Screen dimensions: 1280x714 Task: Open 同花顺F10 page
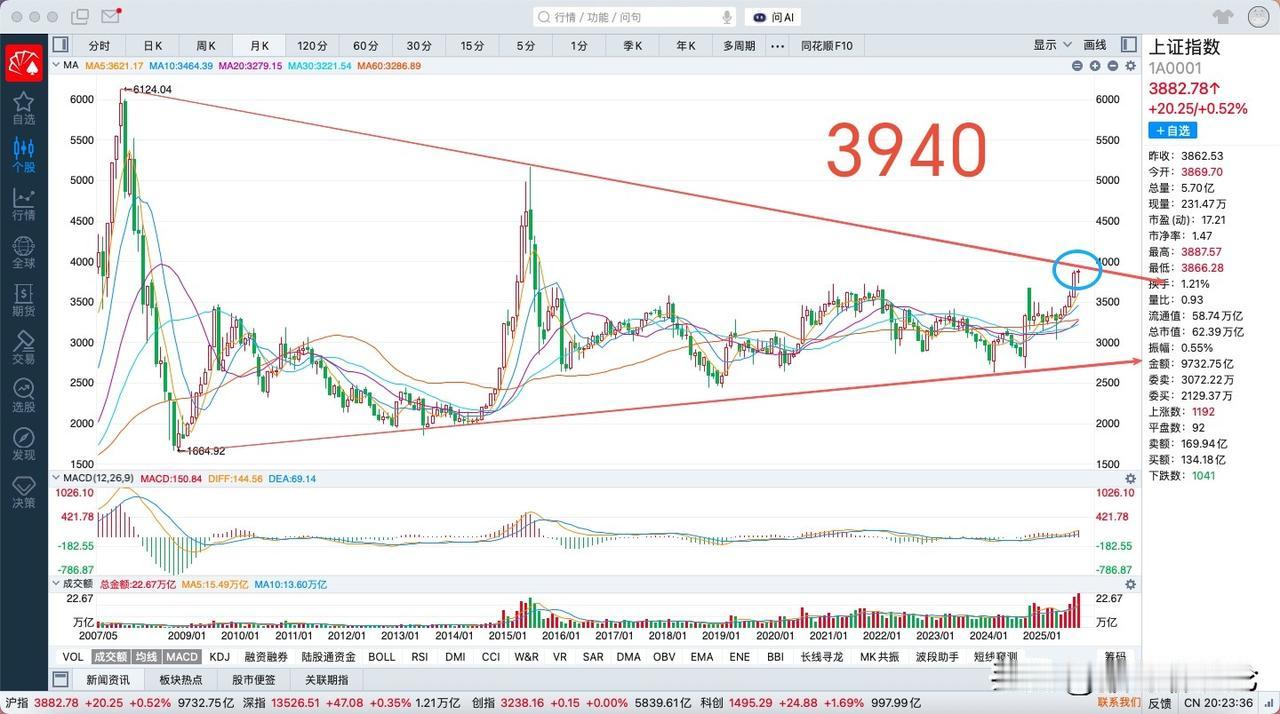(x=826, y=46)
